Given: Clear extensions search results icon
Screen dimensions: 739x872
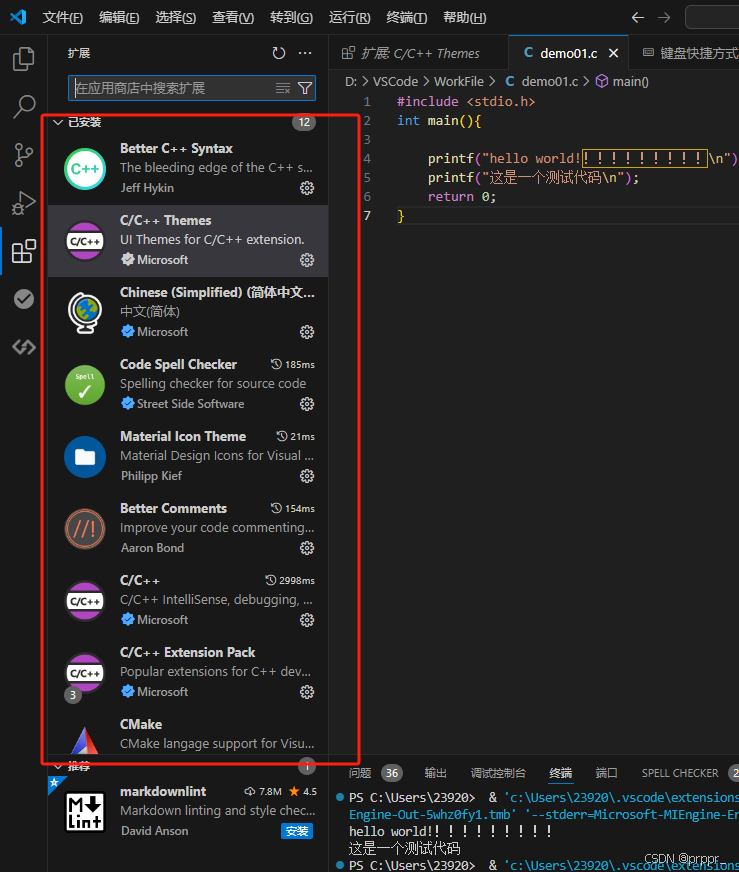Looking at the screenshot, I should point(283,88).
